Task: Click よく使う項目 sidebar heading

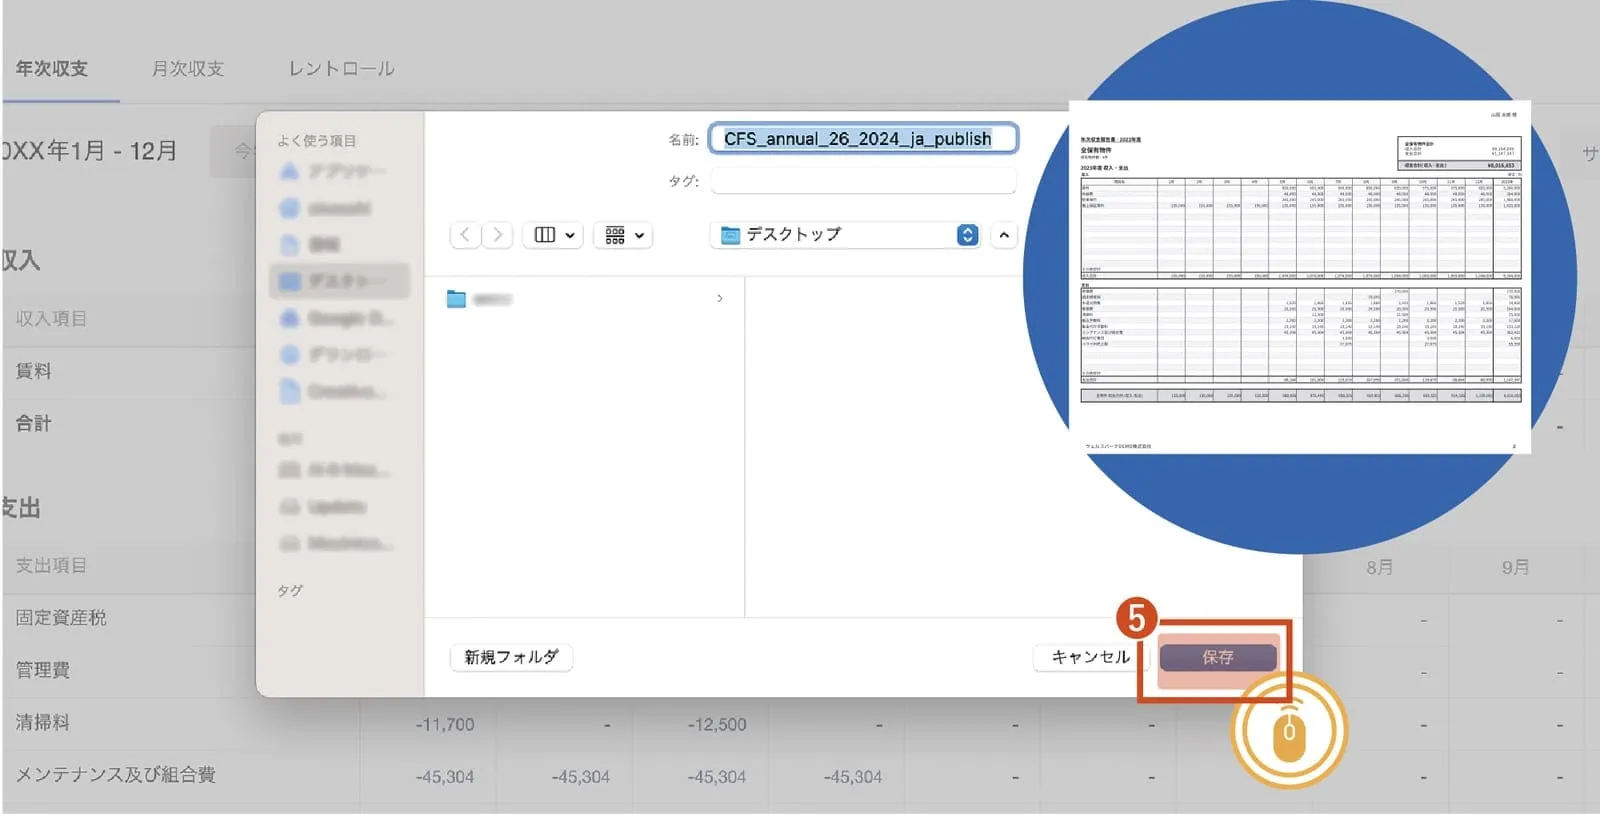Action: click(x=317, y=141)
